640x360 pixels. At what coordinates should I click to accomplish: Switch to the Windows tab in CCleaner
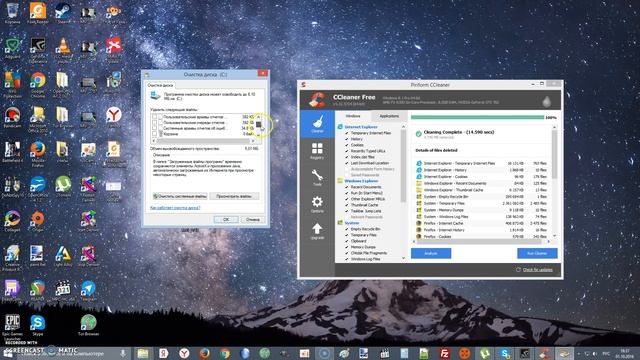coord(353,116)
